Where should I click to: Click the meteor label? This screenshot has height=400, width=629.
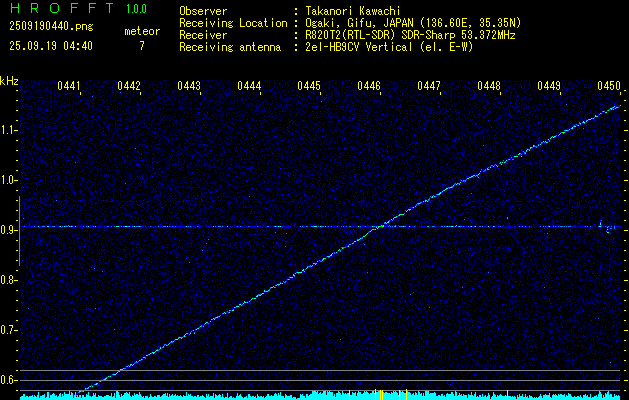pyautogui.click(x=142, y=31)
